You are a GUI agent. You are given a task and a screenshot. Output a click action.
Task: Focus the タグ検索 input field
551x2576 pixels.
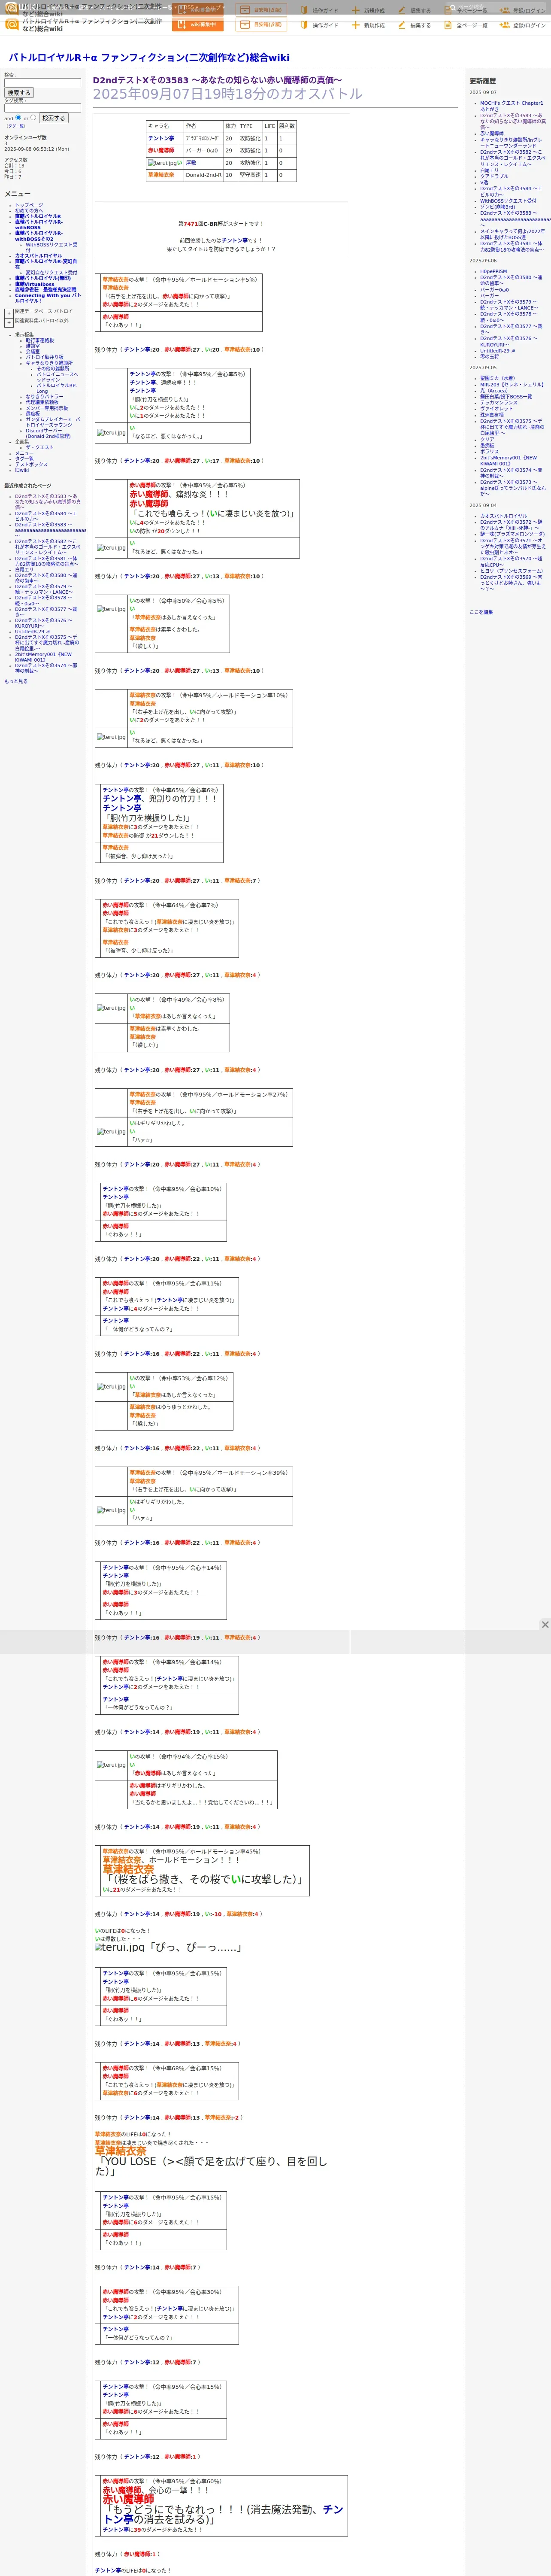(42, 108)
